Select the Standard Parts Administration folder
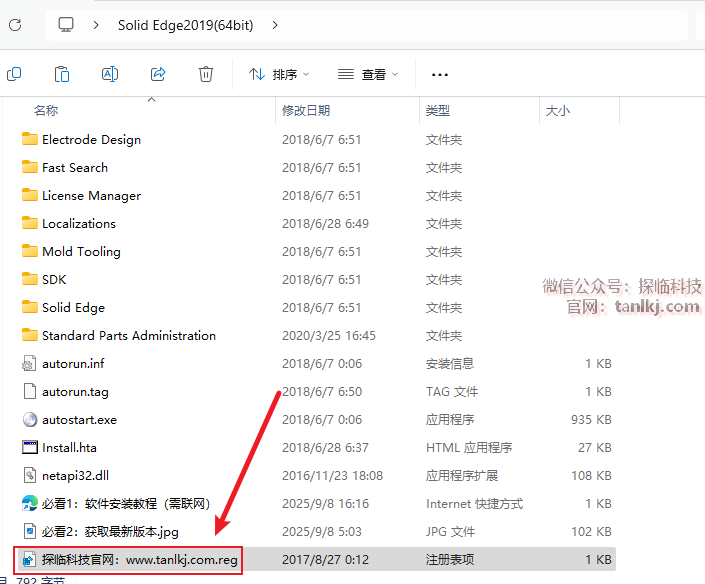 (x=128, y=336)
